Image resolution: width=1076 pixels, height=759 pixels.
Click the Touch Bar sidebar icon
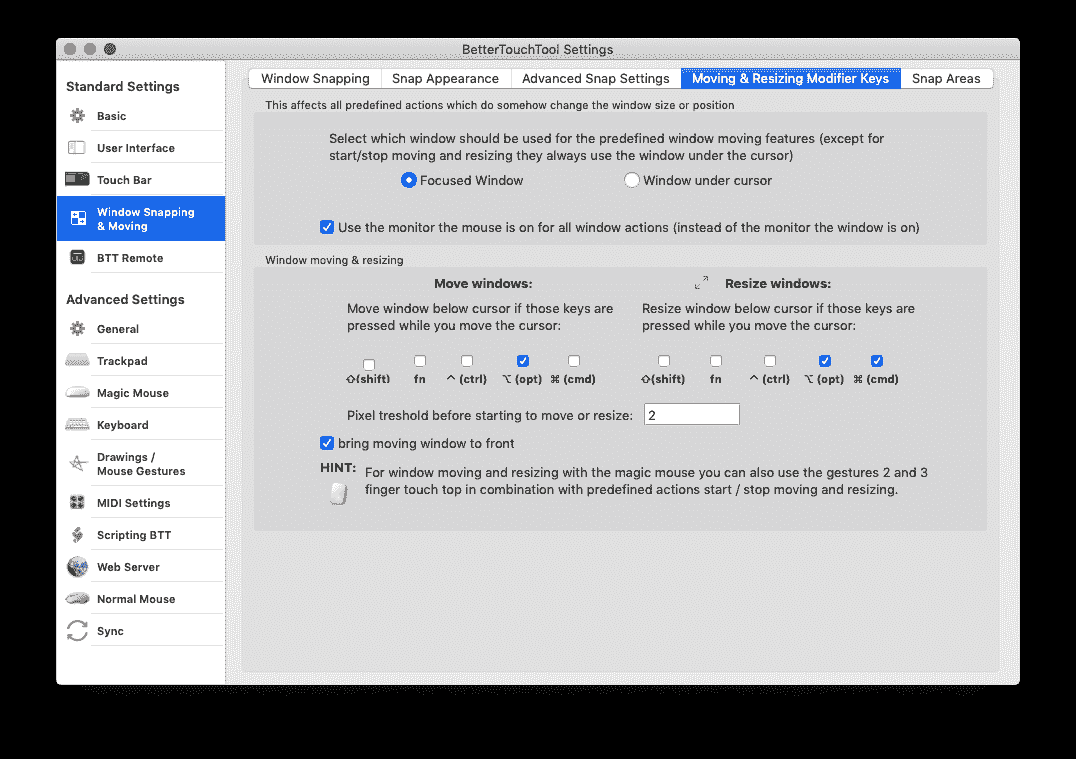point(77,179)
